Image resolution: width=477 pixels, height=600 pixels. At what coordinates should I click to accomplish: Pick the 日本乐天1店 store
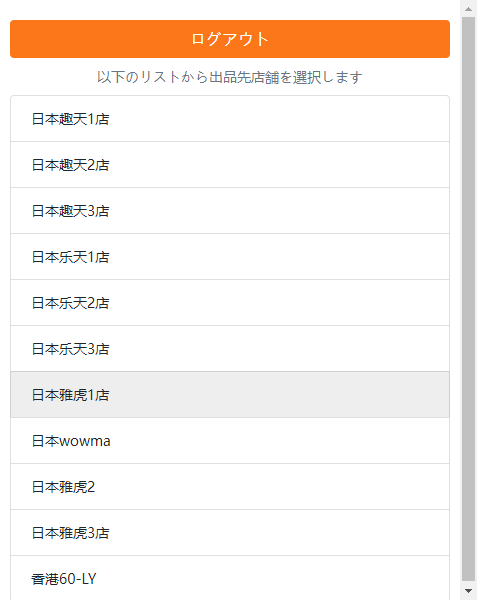click(230, 257)
